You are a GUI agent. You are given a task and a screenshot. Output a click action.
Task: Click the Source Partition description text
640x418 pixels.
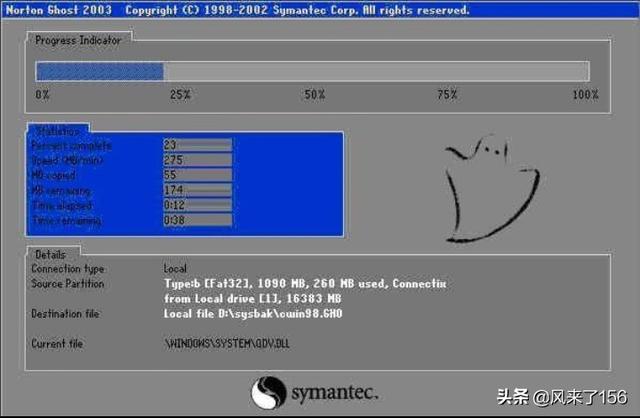[x=305, y=291]
